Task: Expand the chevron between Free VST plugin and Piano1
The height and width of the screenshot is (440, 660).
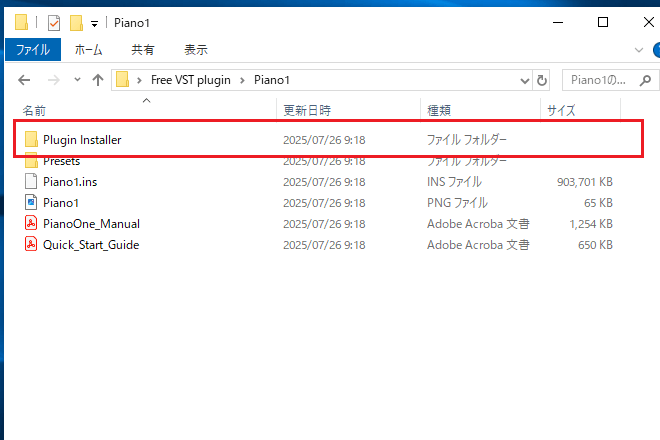Action: coord(242,80)
